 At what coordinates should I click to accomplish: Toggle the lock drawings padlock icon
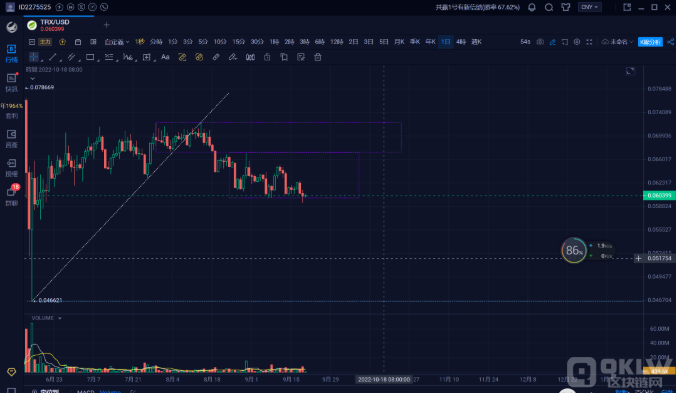pos(267,57)
